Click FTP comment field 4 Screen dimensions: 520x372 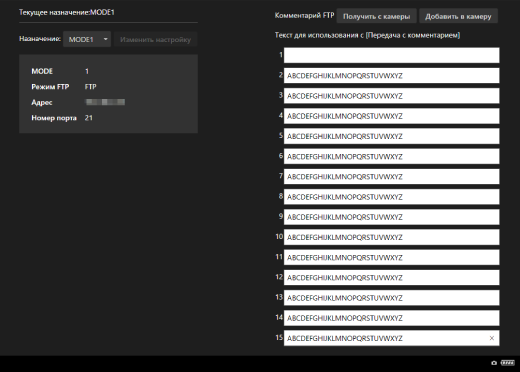pos(392,116)
